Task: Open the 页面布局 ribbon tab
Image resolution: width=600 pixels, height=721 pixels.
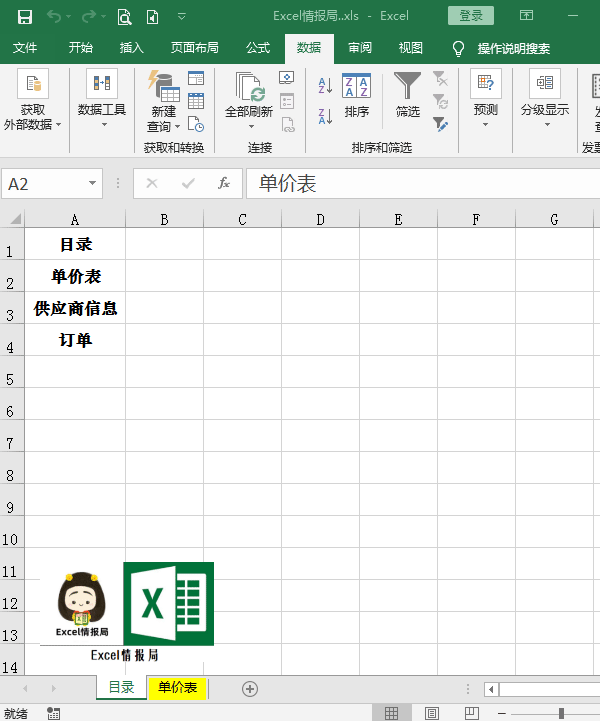Action: pyautogui.click(x=194, y=48)
